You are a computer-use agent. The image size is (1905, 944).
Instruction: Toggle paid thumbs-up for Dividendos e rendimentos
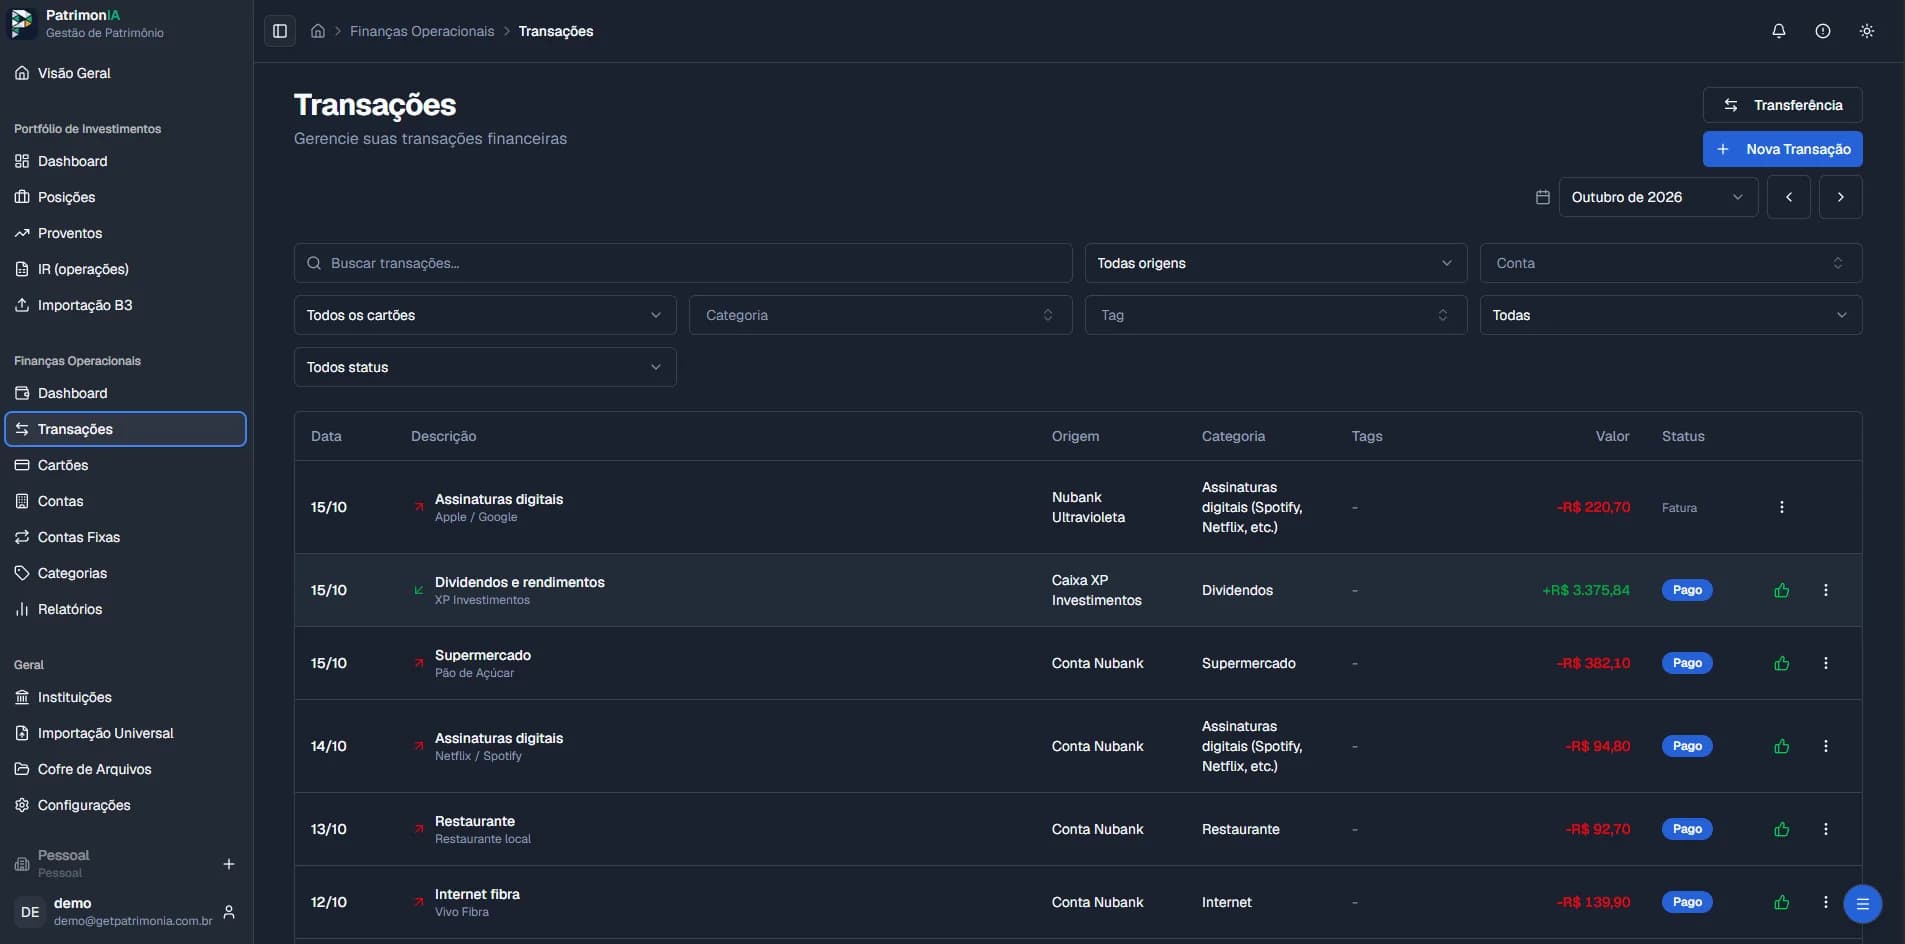point(1781,590)
